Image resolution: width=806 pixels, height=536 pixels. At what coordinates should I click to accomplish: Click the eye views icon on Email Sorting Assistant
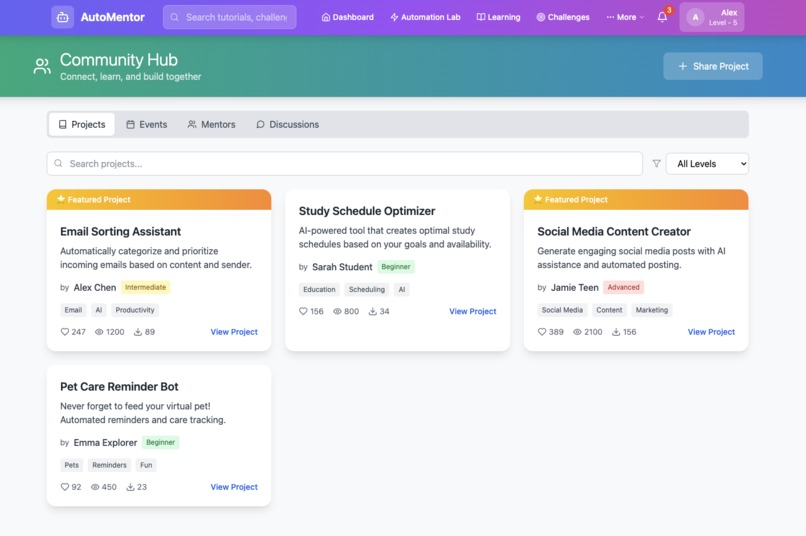(99, 332)
